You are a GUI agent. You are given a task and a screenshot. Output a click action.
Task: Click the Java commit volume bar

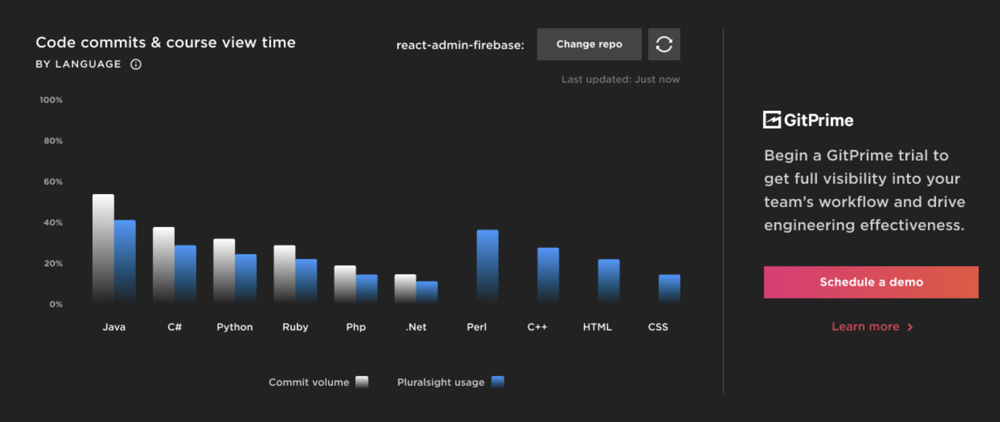pos(103,248)
